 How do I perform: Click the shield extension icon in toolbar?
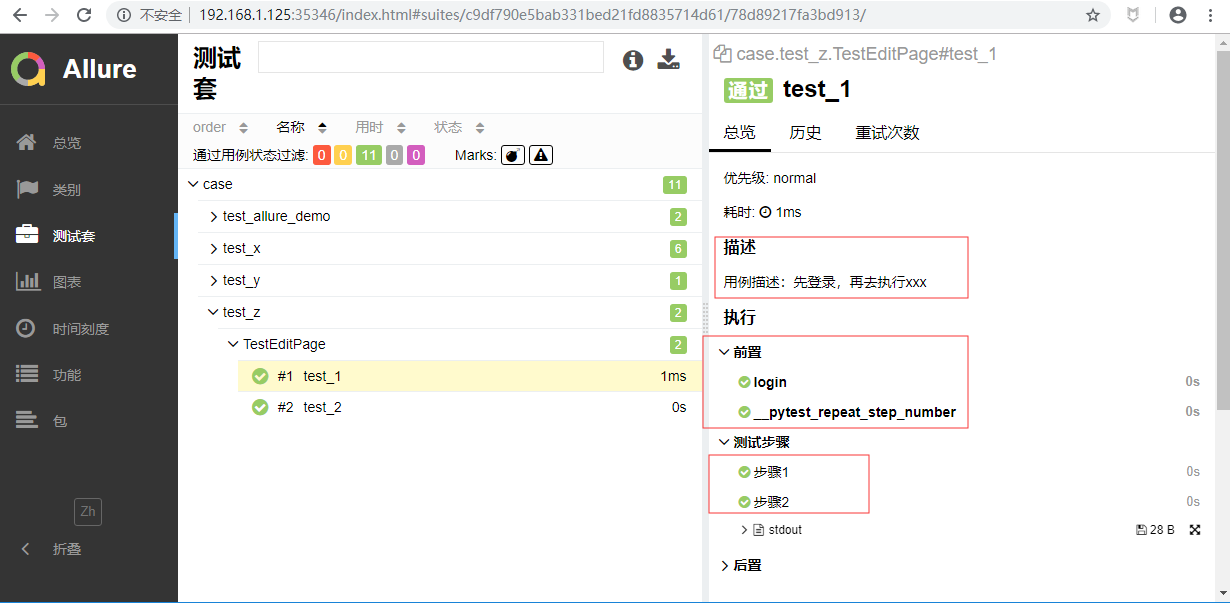pyautogui.click(x=1133, y=15)
